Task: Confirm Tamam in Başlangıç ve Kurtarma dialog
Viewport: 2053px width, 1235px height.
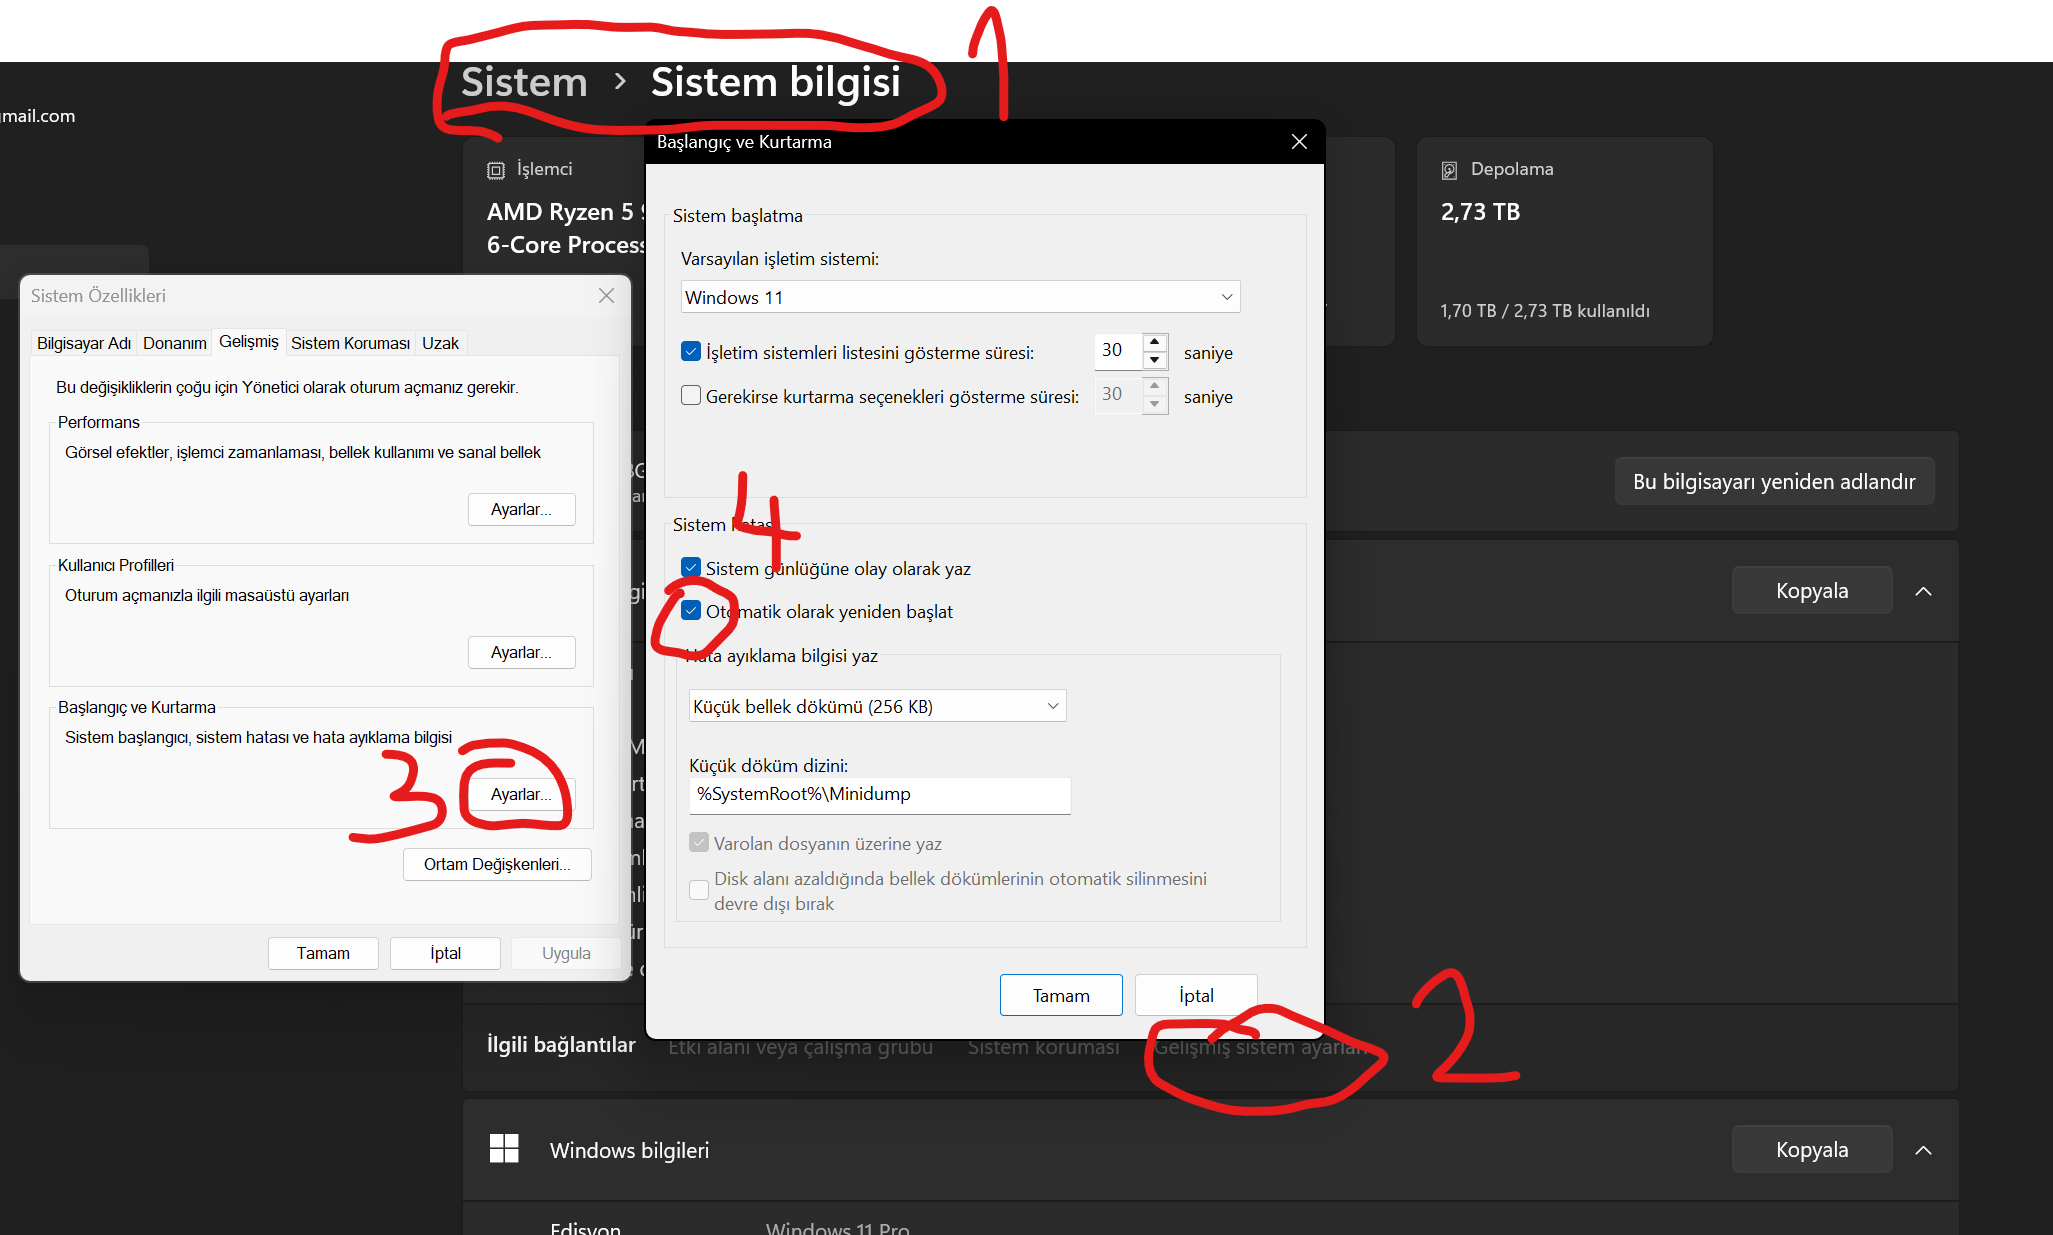Action: click(x=1061, y=995)
